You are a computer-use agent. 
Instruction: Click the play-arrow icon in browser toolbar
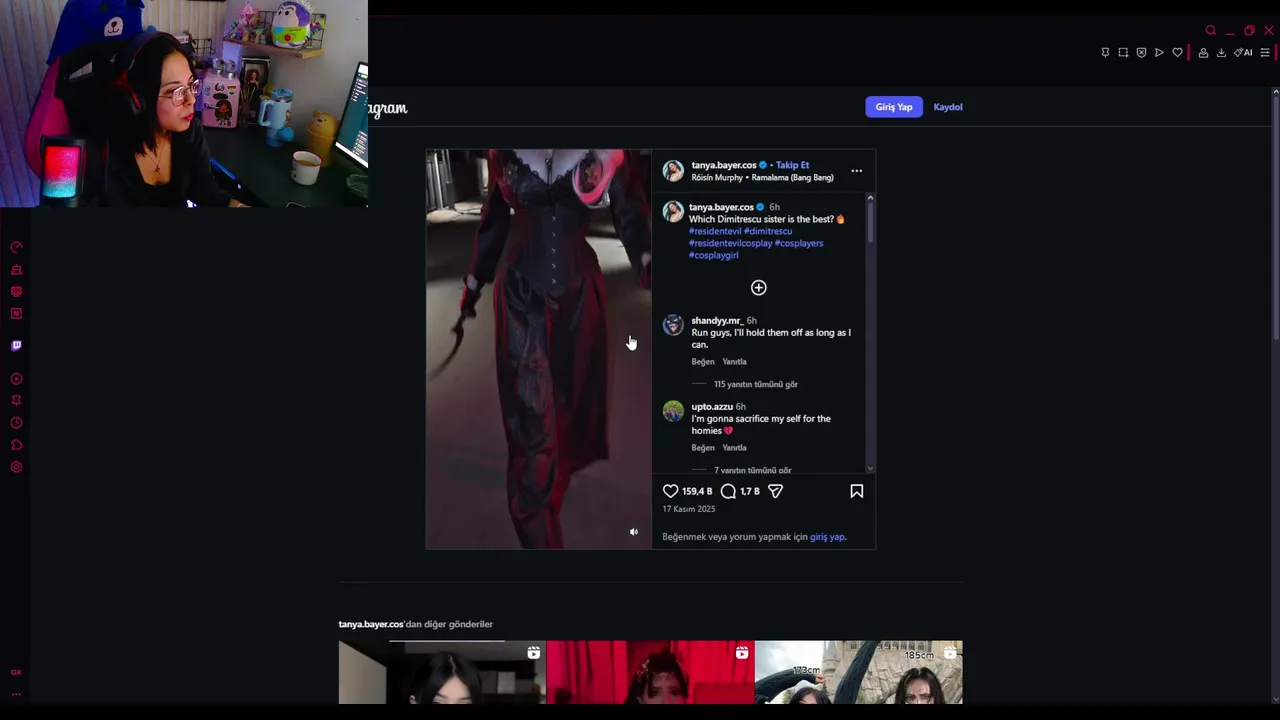[1159, 53]
